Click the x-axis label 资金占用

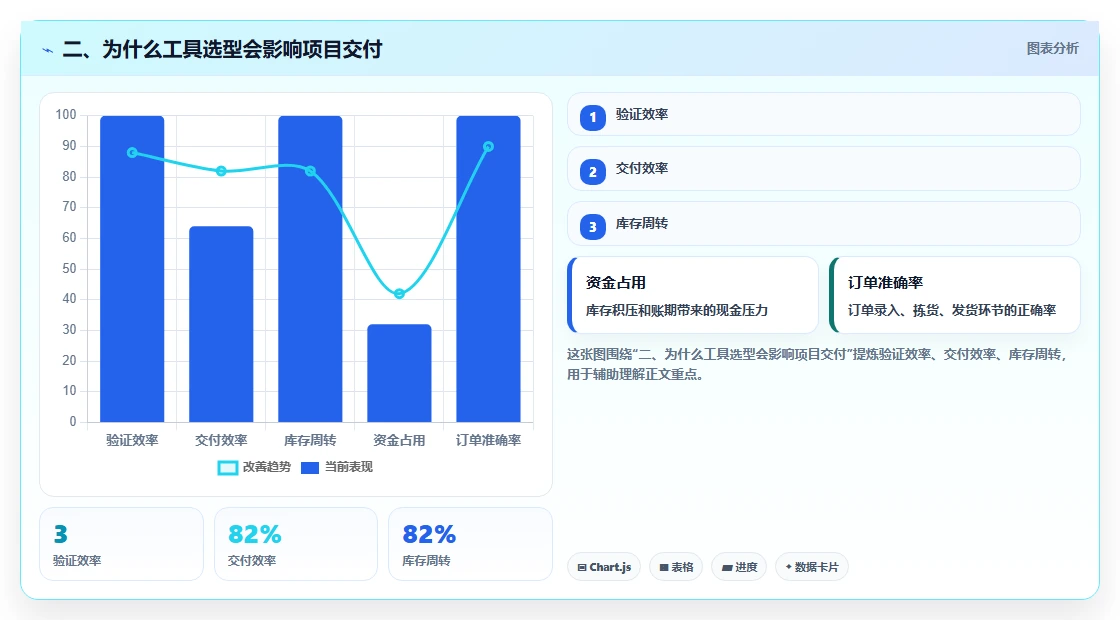click(399, 440)
